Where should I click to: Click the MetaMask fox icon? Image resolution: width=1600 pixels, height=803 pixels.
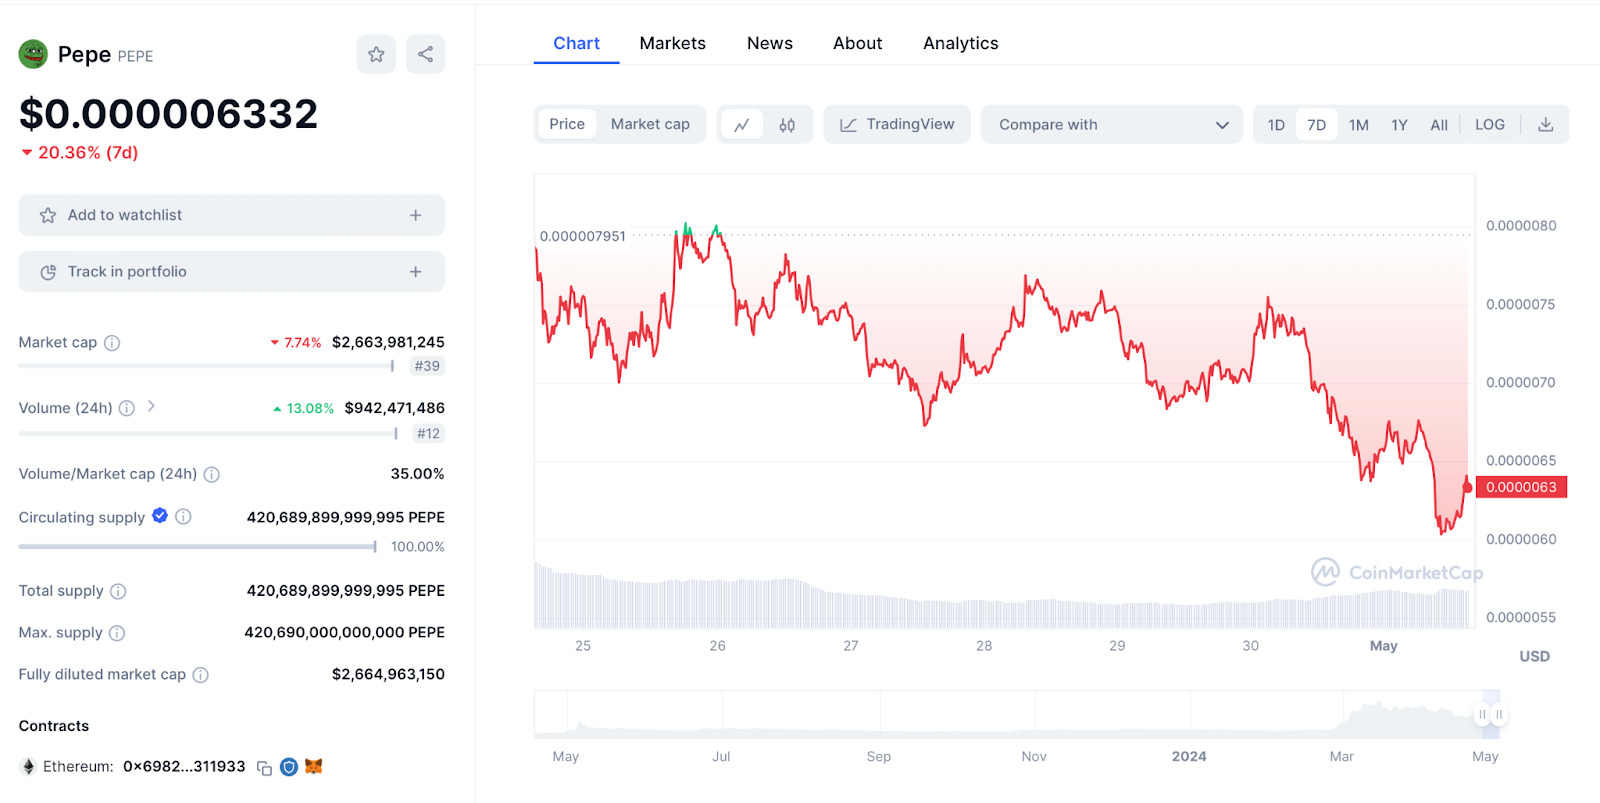click(x=314, y=767)
